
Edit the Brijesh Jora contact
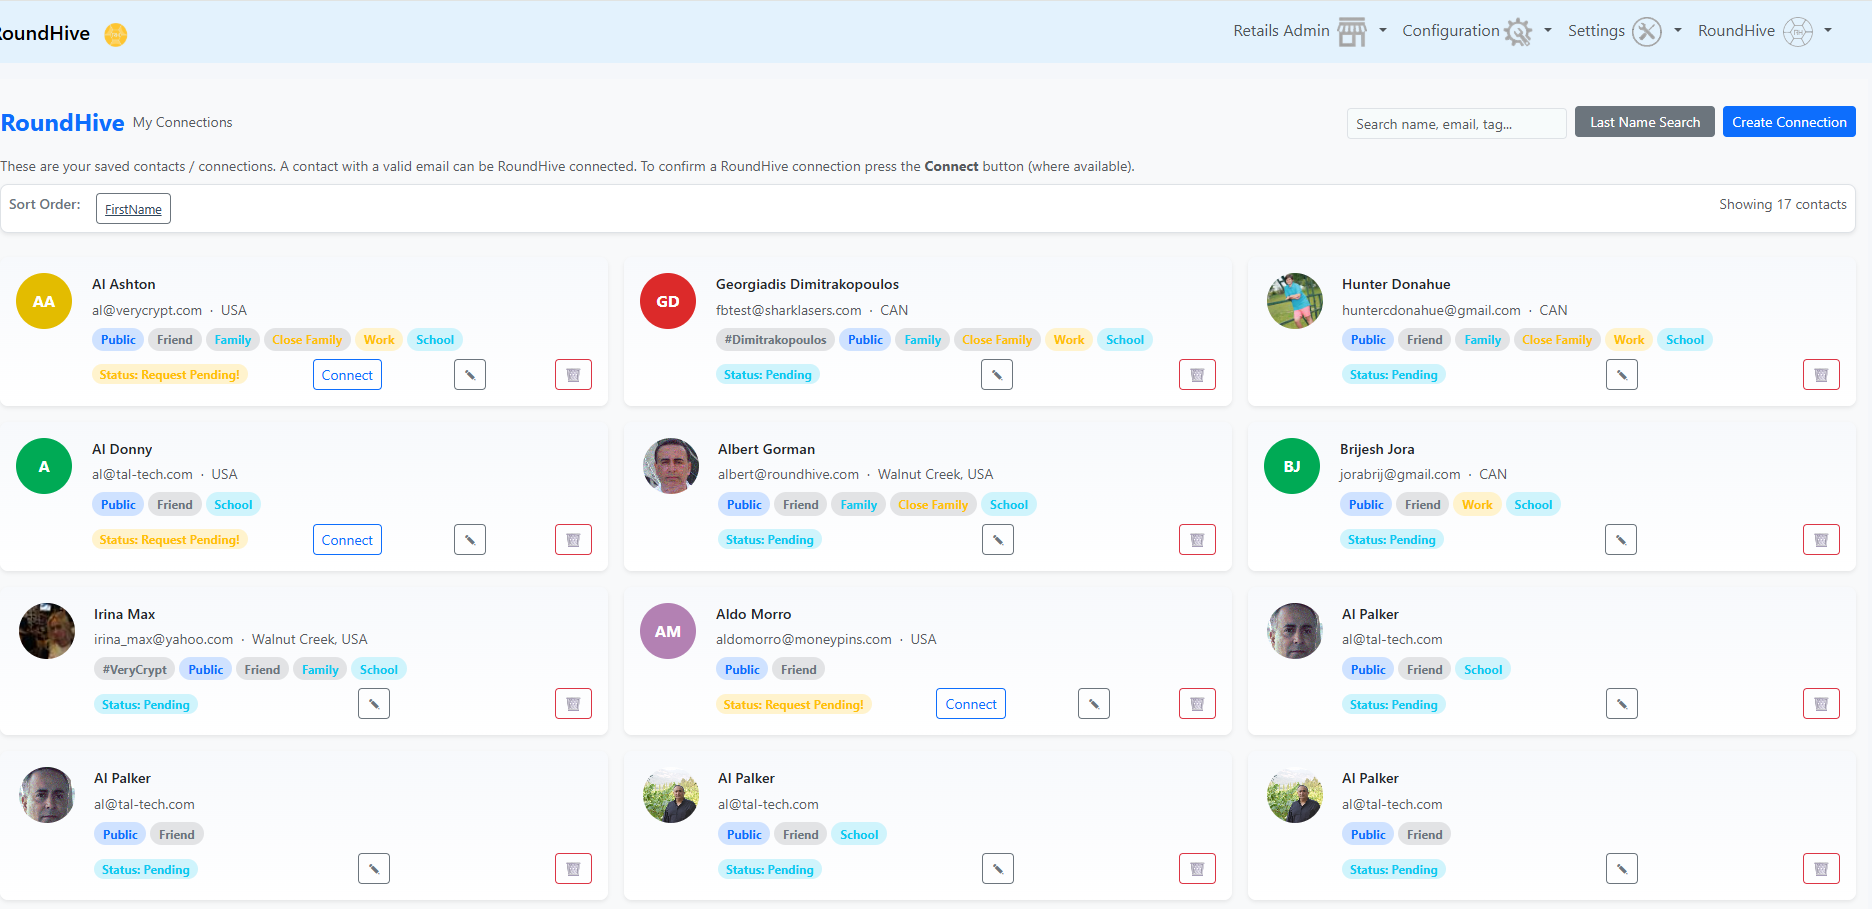pos(1621,540)
